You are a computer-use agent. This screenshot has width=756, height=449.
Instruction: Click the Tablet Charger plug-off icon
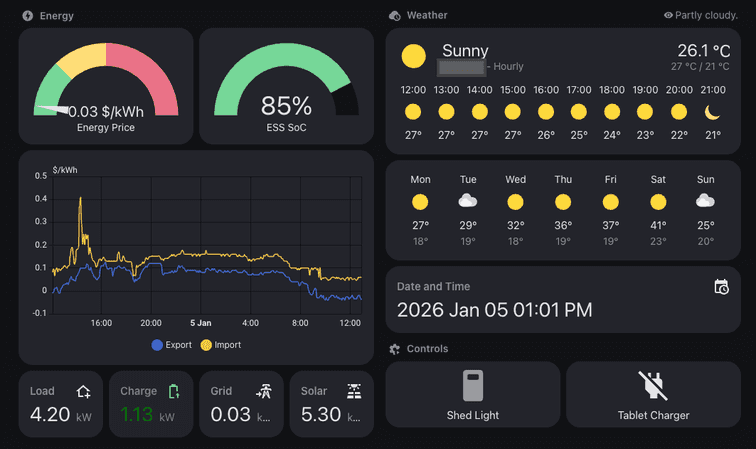tap(653, 386)
